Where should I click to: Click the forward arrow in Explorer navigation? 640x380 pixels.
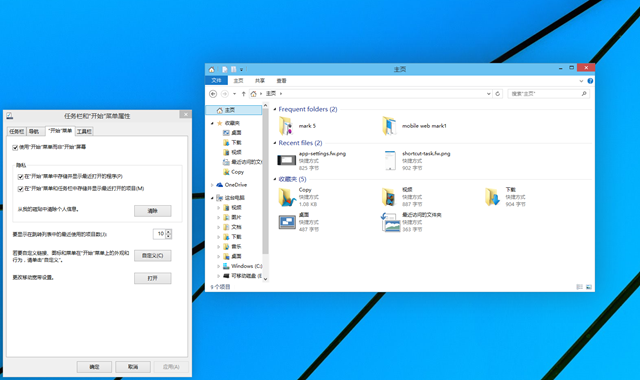pos(224,94)
